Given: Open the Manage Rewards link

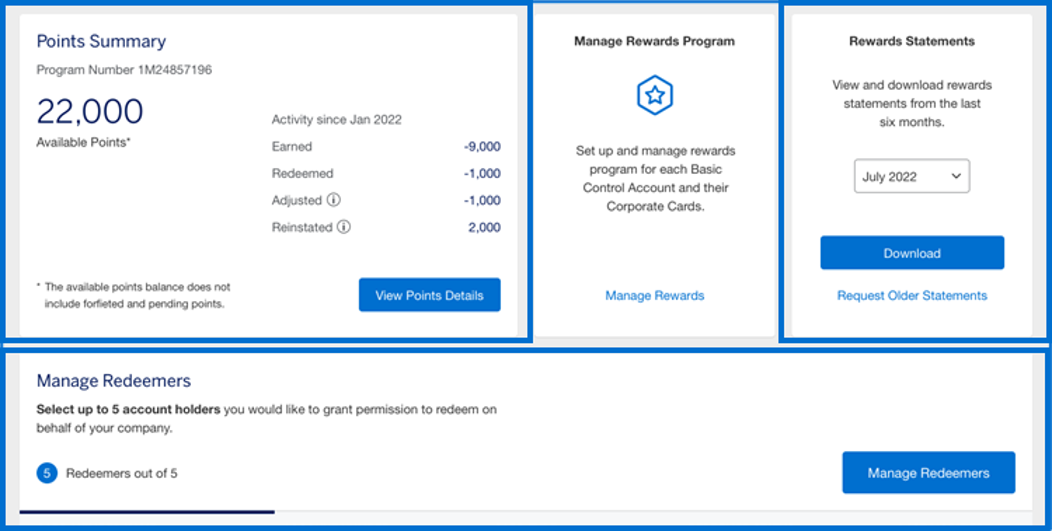Looking at the screenshot, I should point(654,295).
